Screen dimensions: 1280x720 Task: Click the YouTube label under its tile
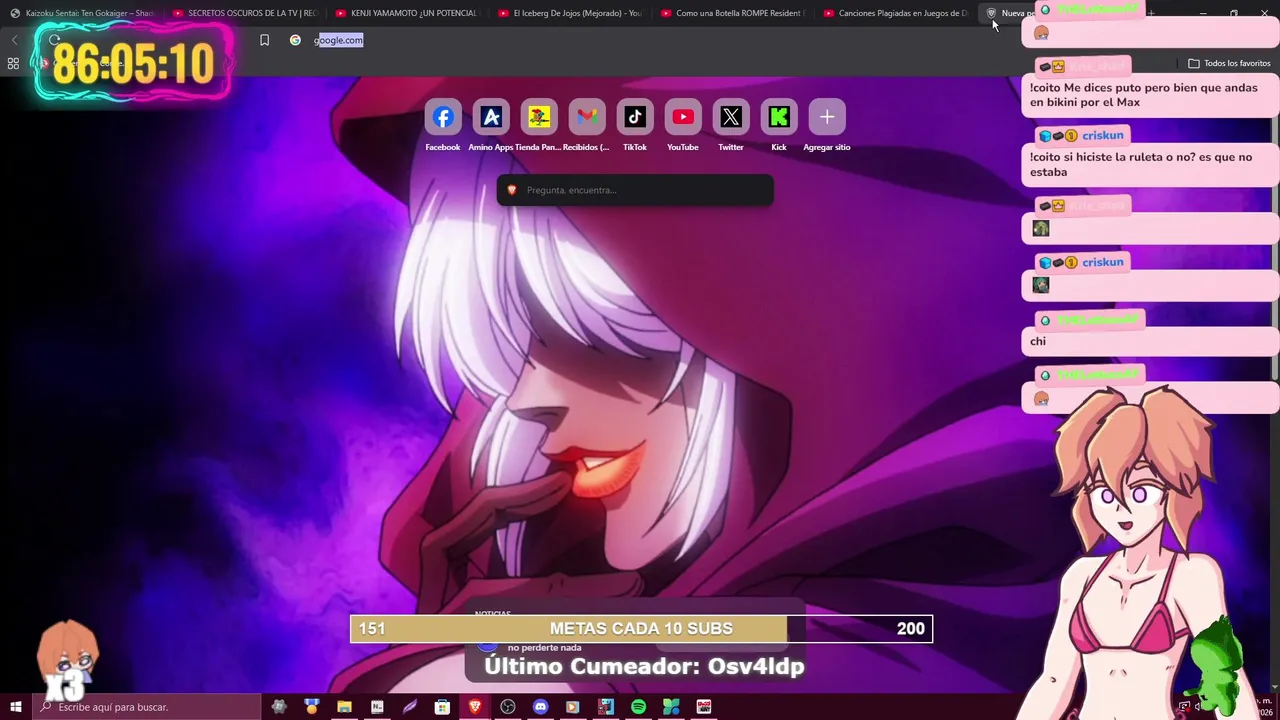pyautogui.click(x=683, y=147)
